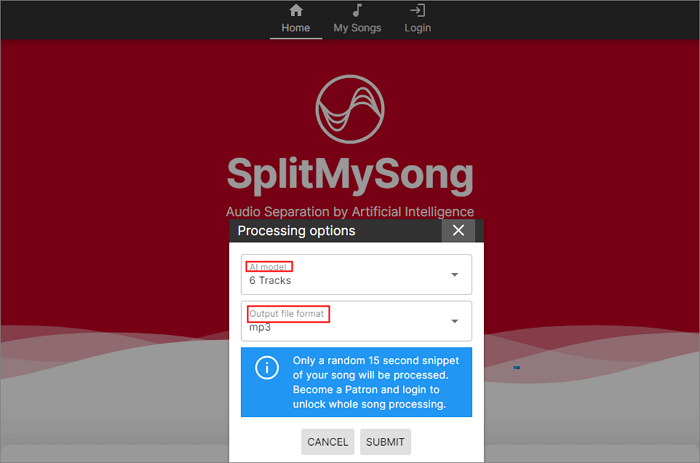Open the Login tab label
This screenshot has height=463, width=700.
[417, 28]
